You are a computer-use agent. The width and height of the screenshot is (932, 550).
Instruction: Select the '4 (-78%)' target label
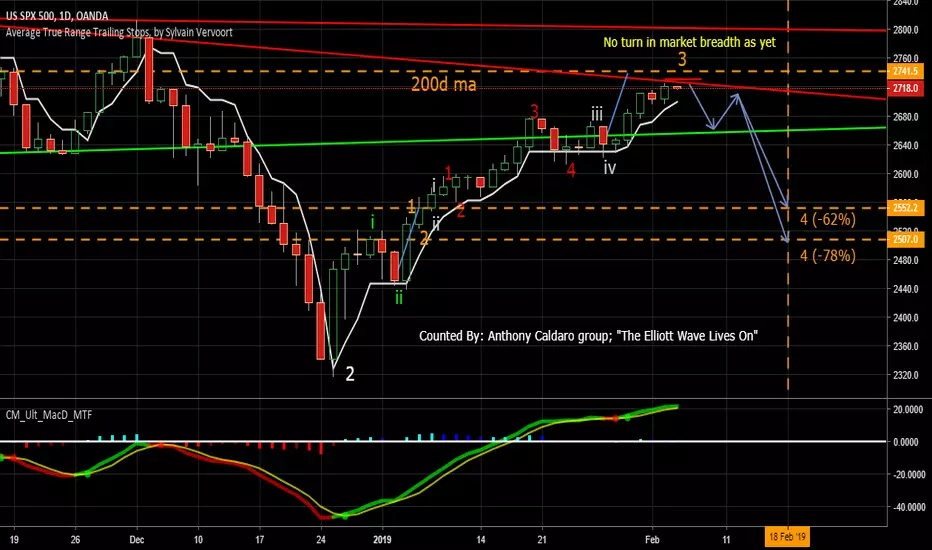click(x=827, y=256)
